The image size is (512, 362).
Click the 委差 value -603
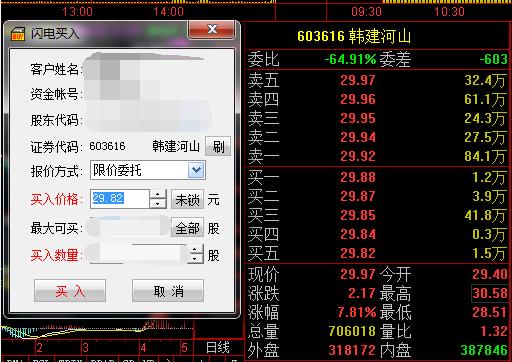pyautogui.click(x=493, y=59)
